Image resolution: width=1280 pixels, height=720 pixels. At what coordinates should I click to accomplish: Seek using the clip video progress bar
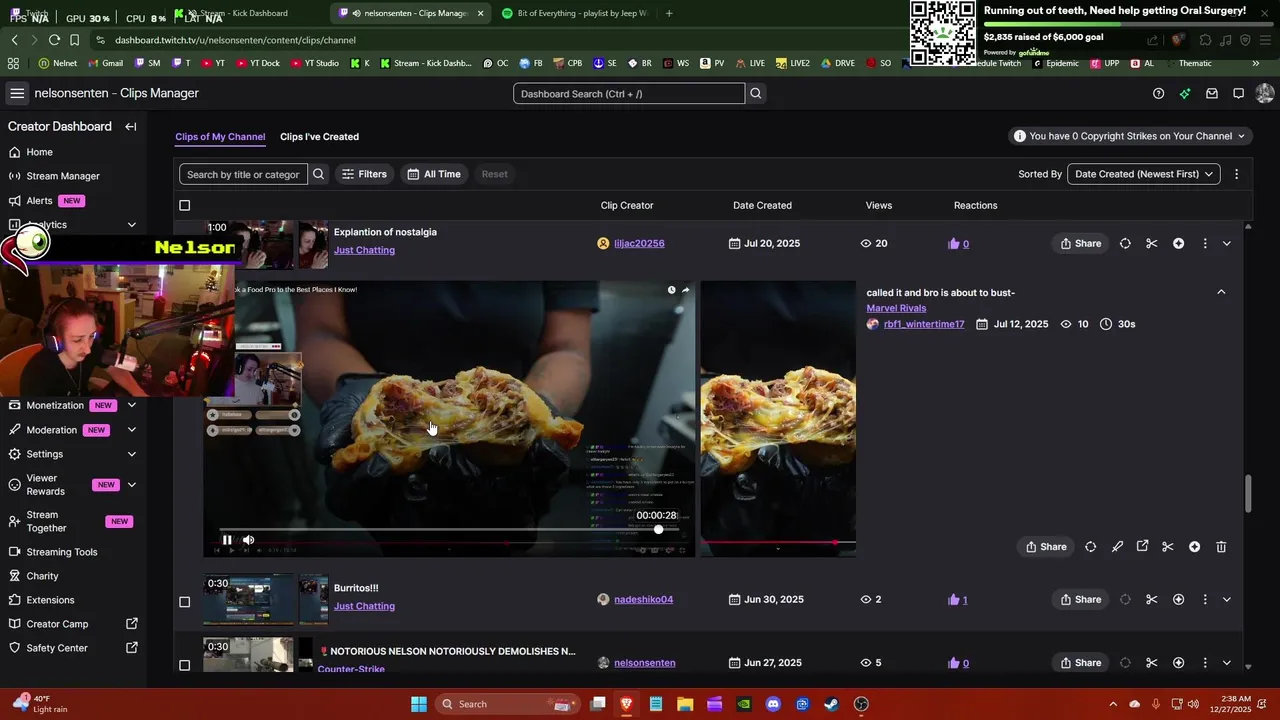(x=449, y=529)
